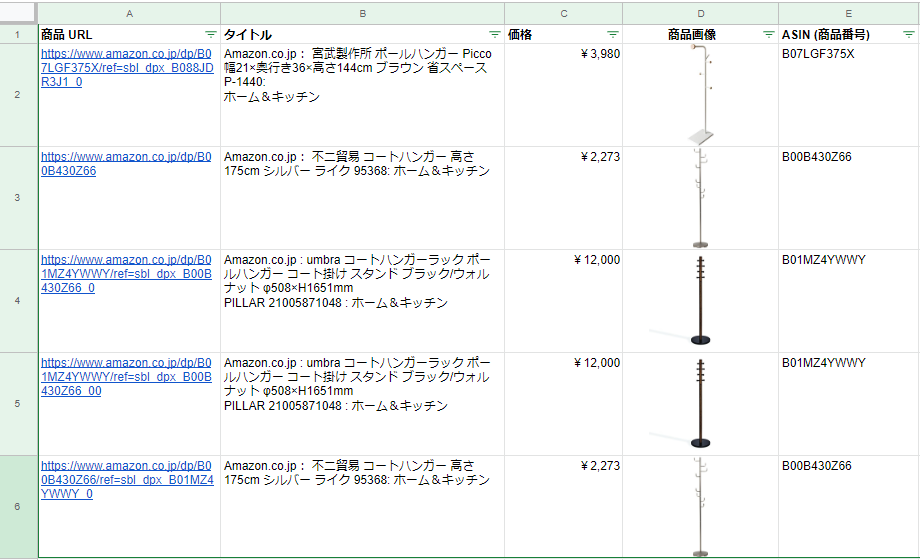Viewport: 920px width, 560px height.
Task: Select the 価格 header cell
Action: [x=563, y=34]
